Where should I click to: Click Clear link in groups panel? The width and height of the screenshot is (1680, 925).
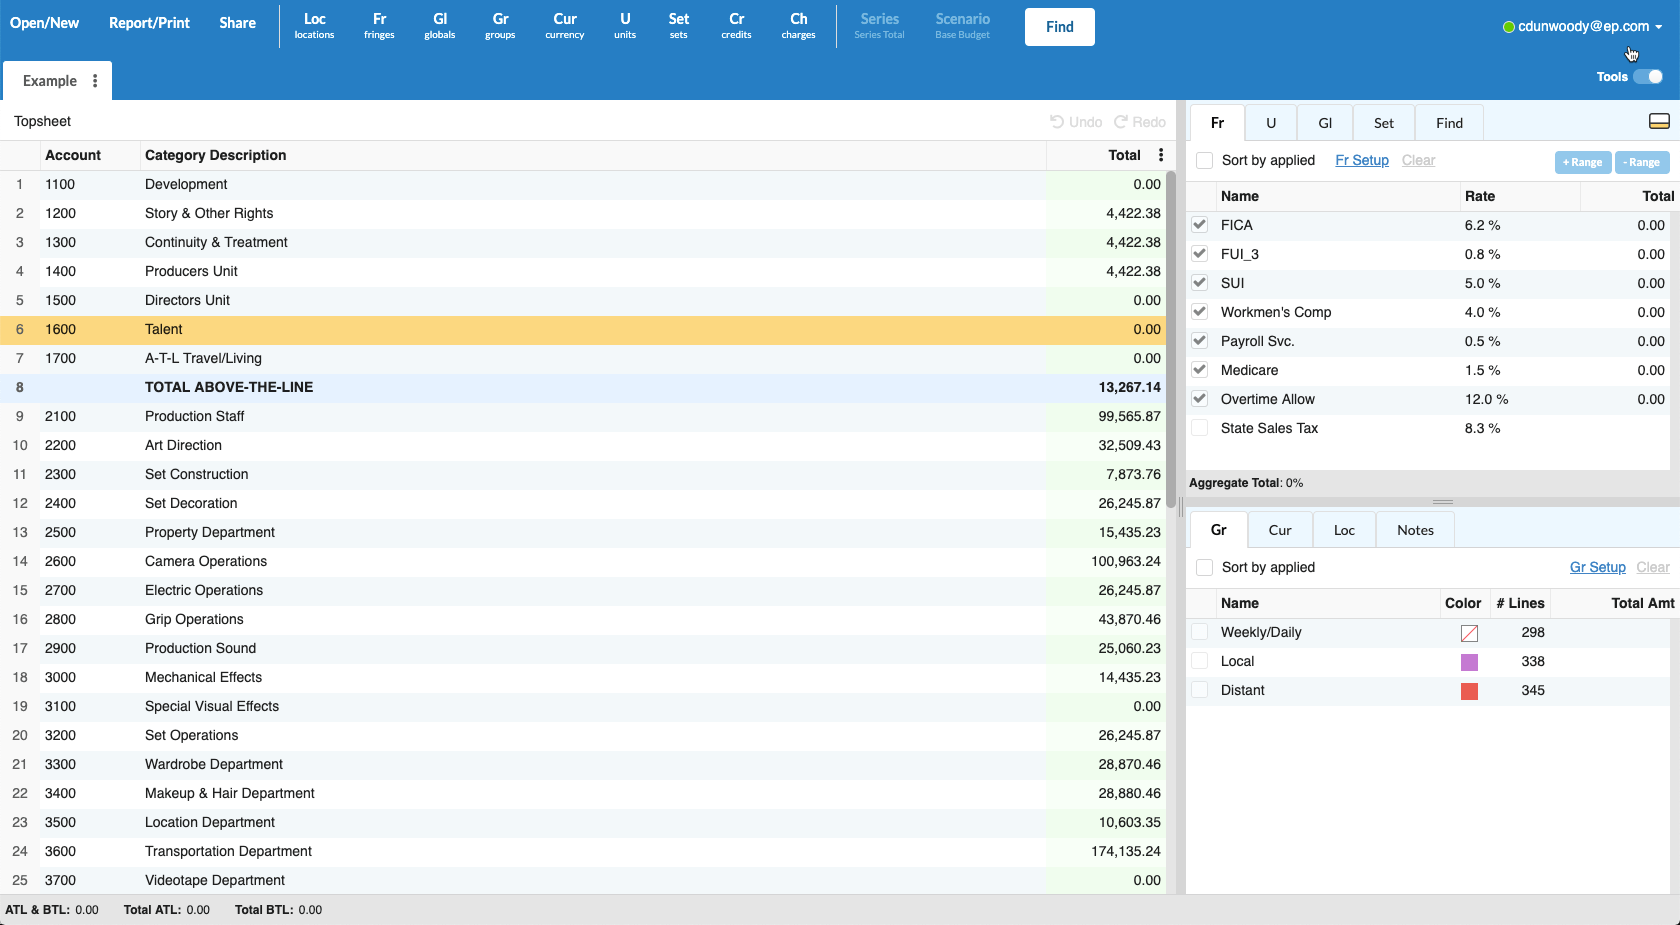click(1653, 567)
